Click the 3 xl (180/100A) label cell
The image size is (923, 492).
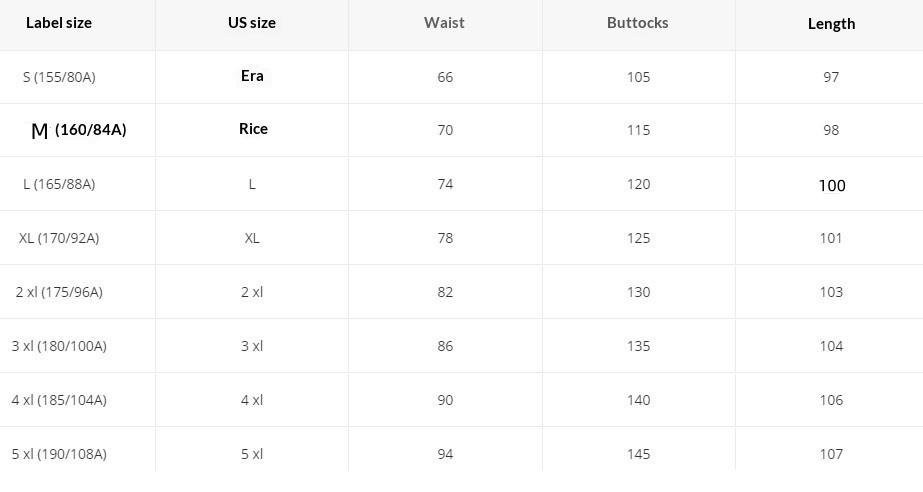tap(59, 346)
